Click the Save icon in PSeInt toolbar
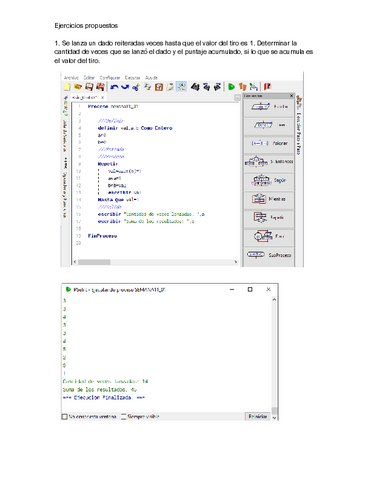Viewport: 371px width, 480px height. point(89,87)
